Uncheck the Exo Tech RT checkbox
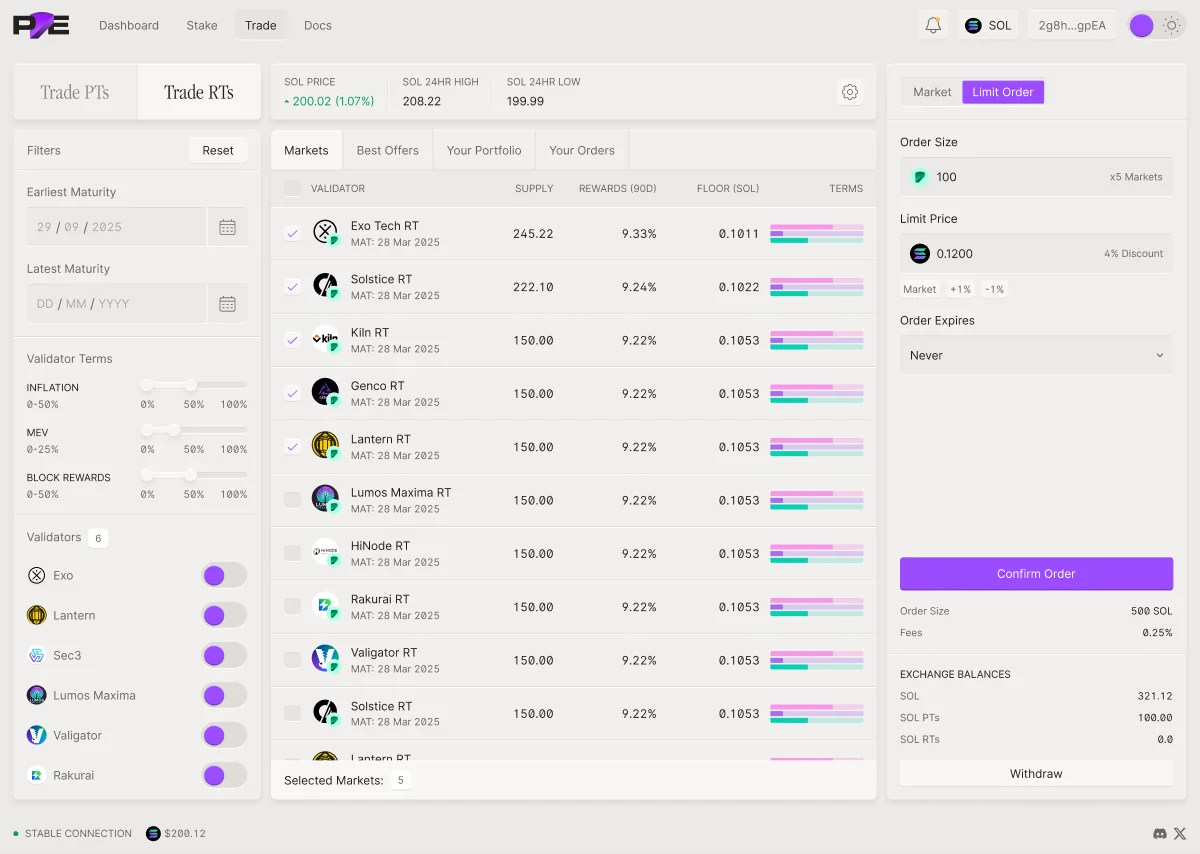This screenshot has height=854, width=1200. tap(292, 233)
